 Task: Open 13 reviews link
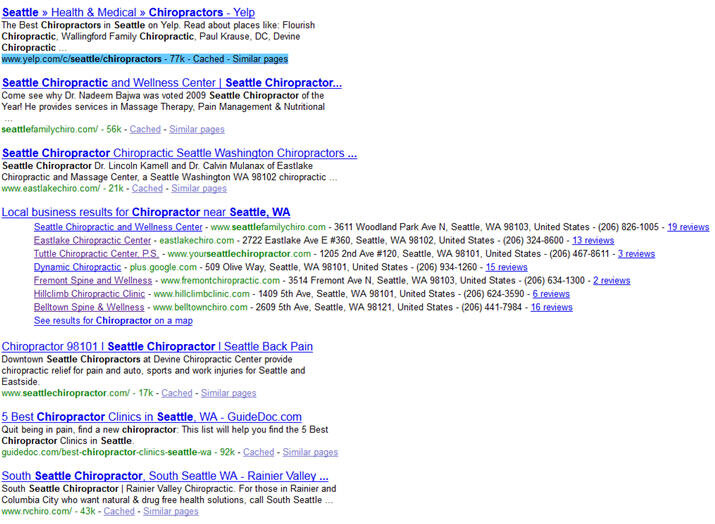tap(593, 240)
